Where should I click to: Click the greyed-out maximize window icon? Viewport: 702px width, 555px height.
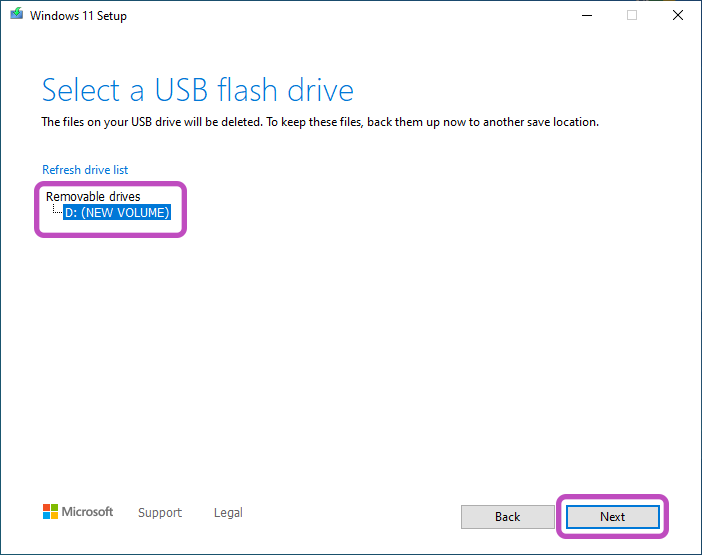coord(632,16)
